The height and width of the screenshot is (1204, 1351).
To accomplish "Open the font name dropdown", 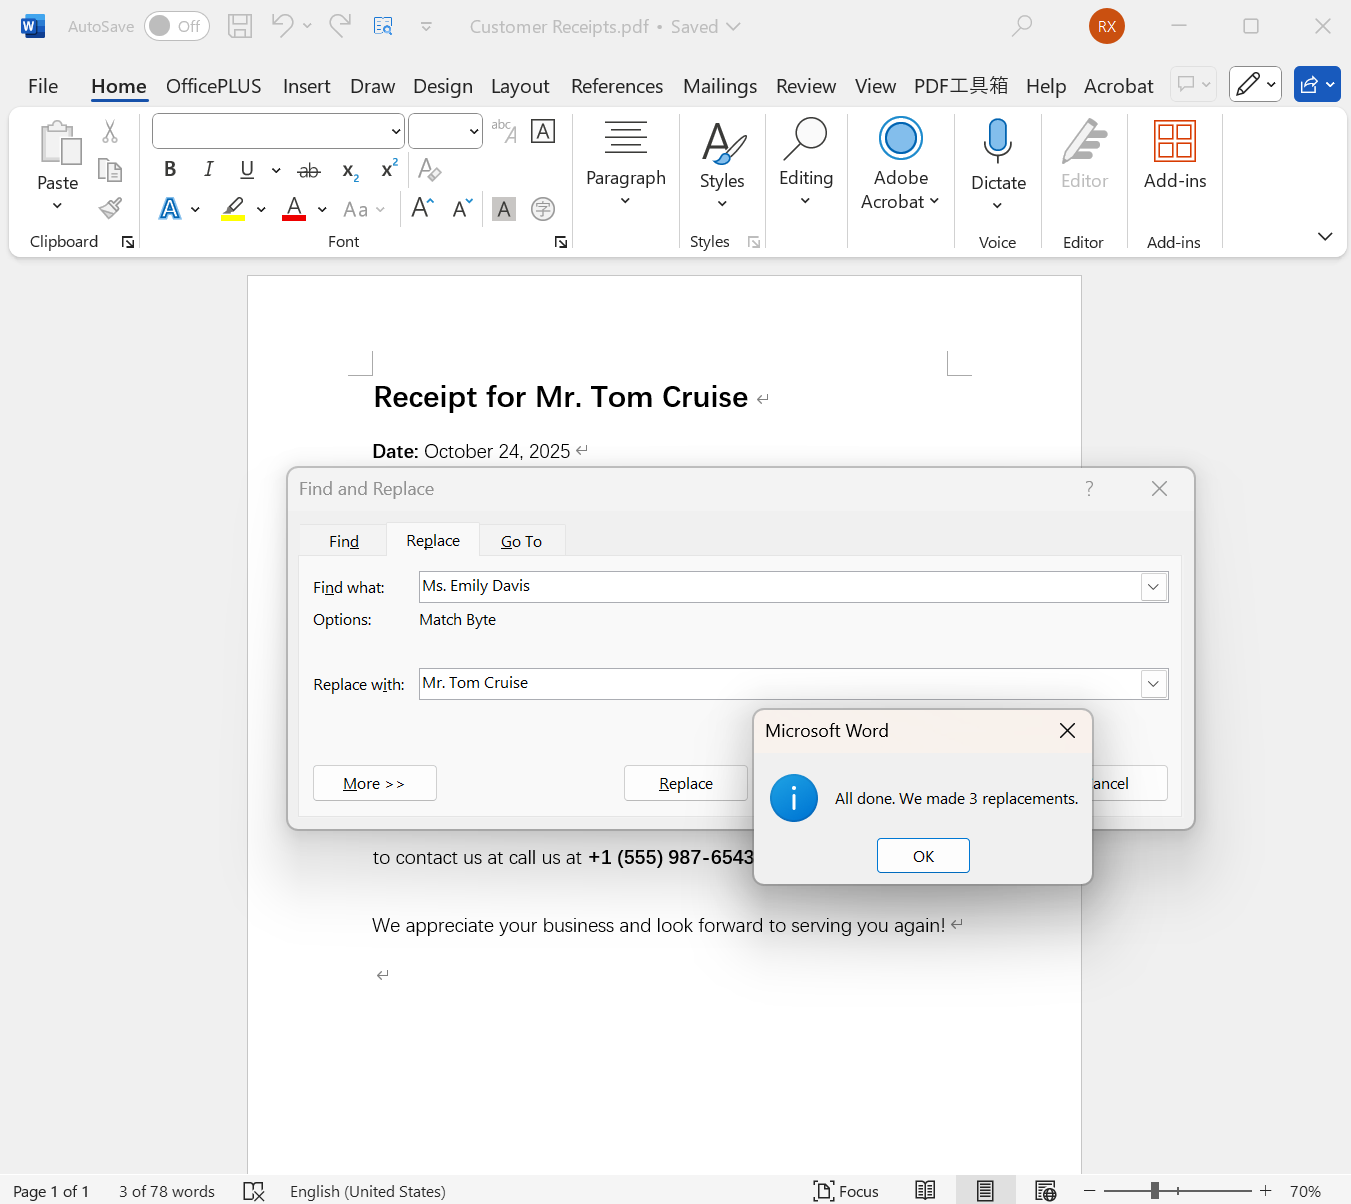I will (396, 131).
